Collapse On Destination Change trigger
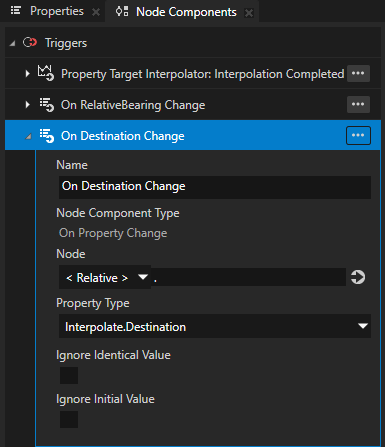This screenshot has height=447, width=385. [28, 136]
